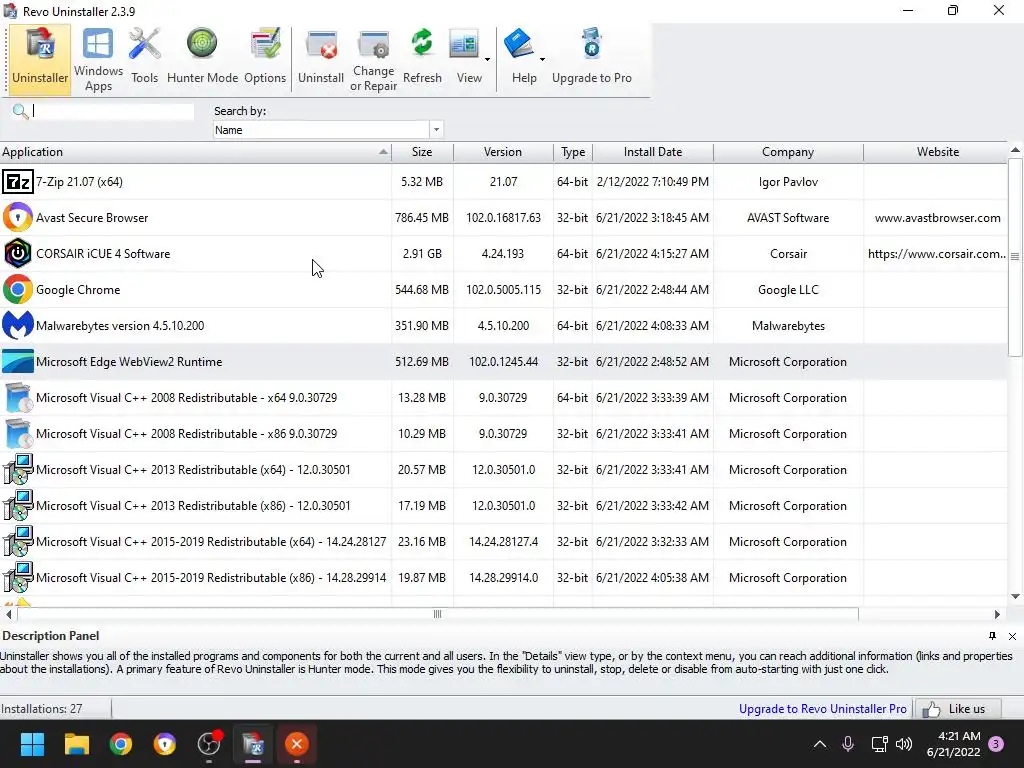Screen dimensions: 1024x768
Task: Click the Igor Pavlov company cell
Action: click(x=788, y=182)
